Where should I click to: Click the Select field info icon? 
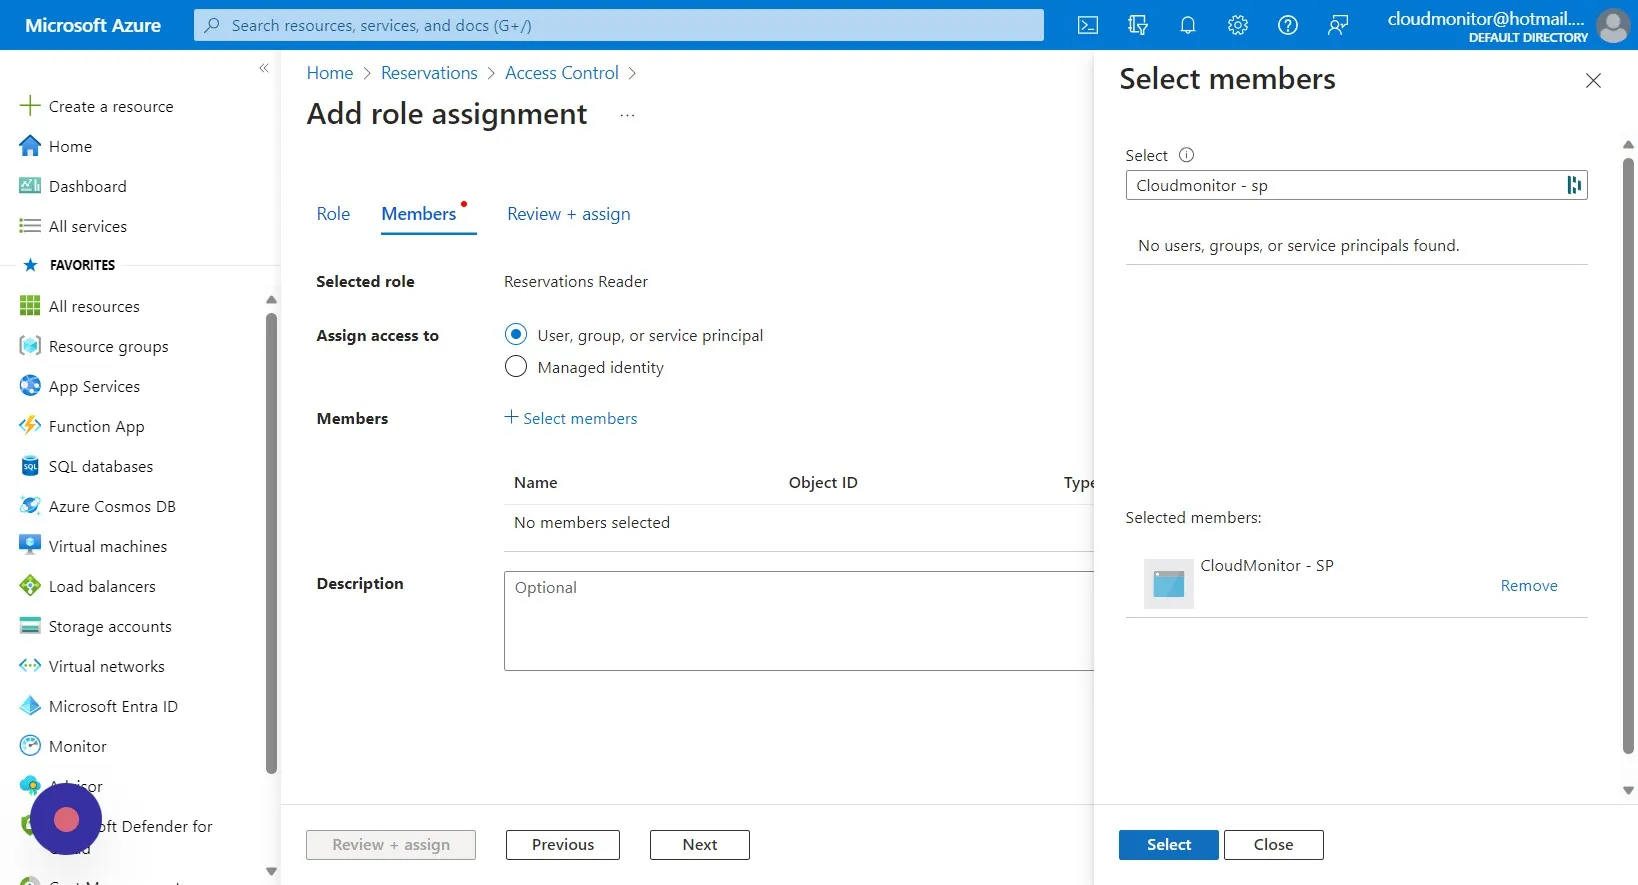(x=1186, y=155)
